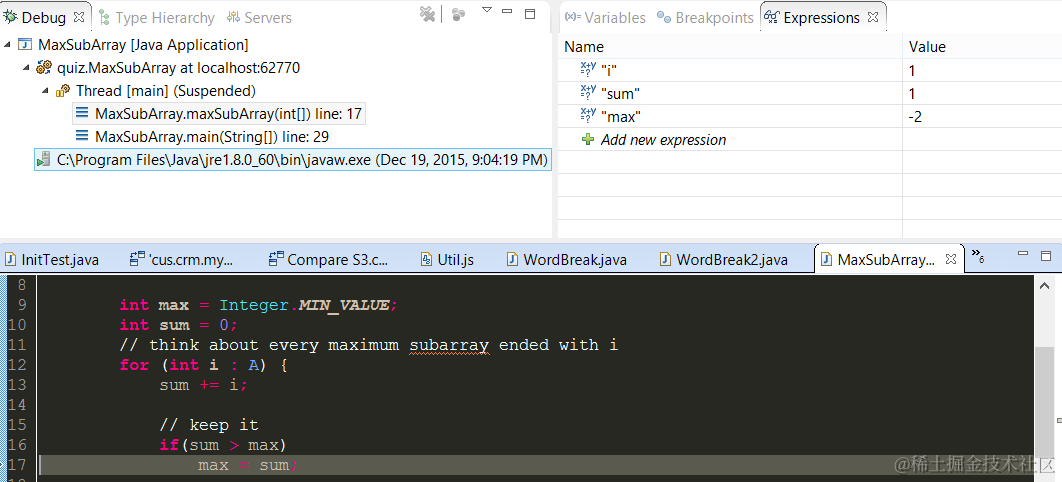The height and width of the screenshot is (482, 1062).
Task: Click the x+y icon beside "max" expression
Action: pos(589,116)
